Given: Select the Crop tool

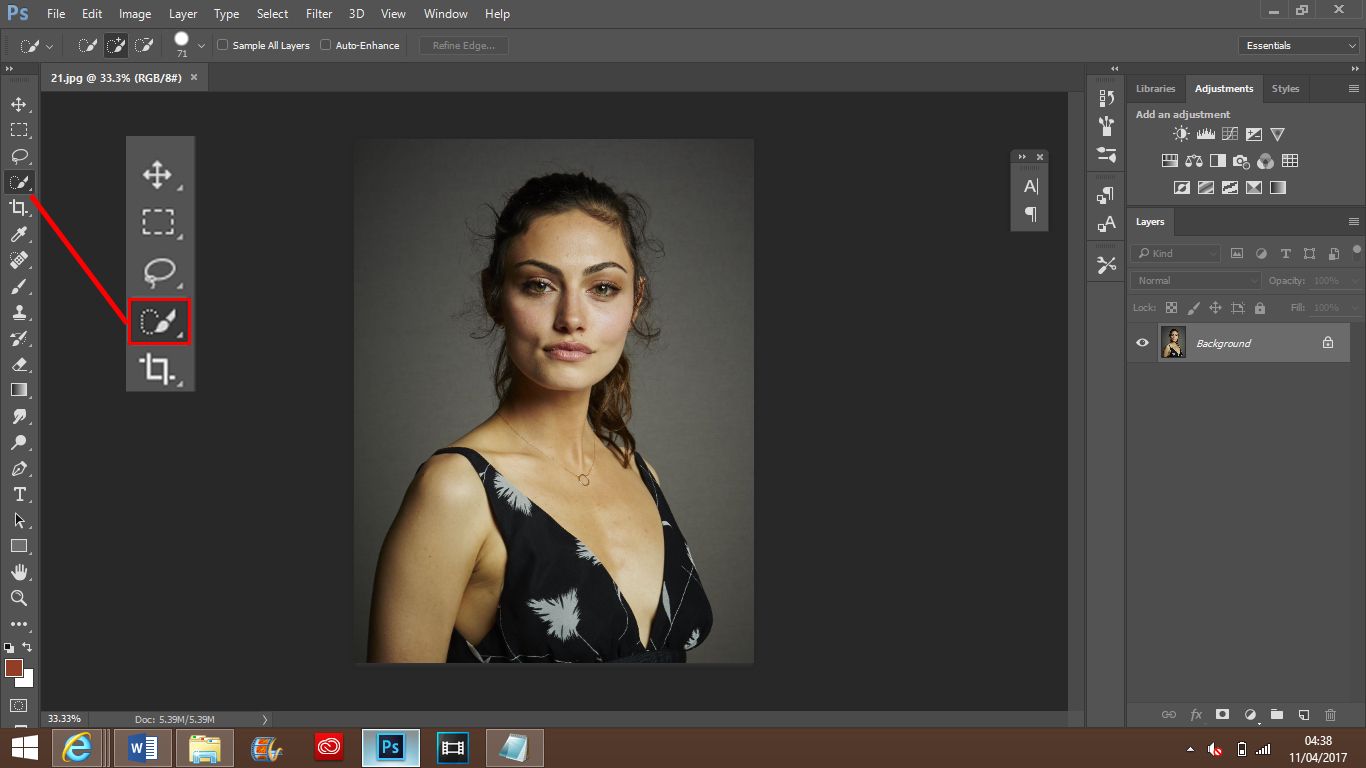Looking at the screenshot, I should (x=19, y=208).
